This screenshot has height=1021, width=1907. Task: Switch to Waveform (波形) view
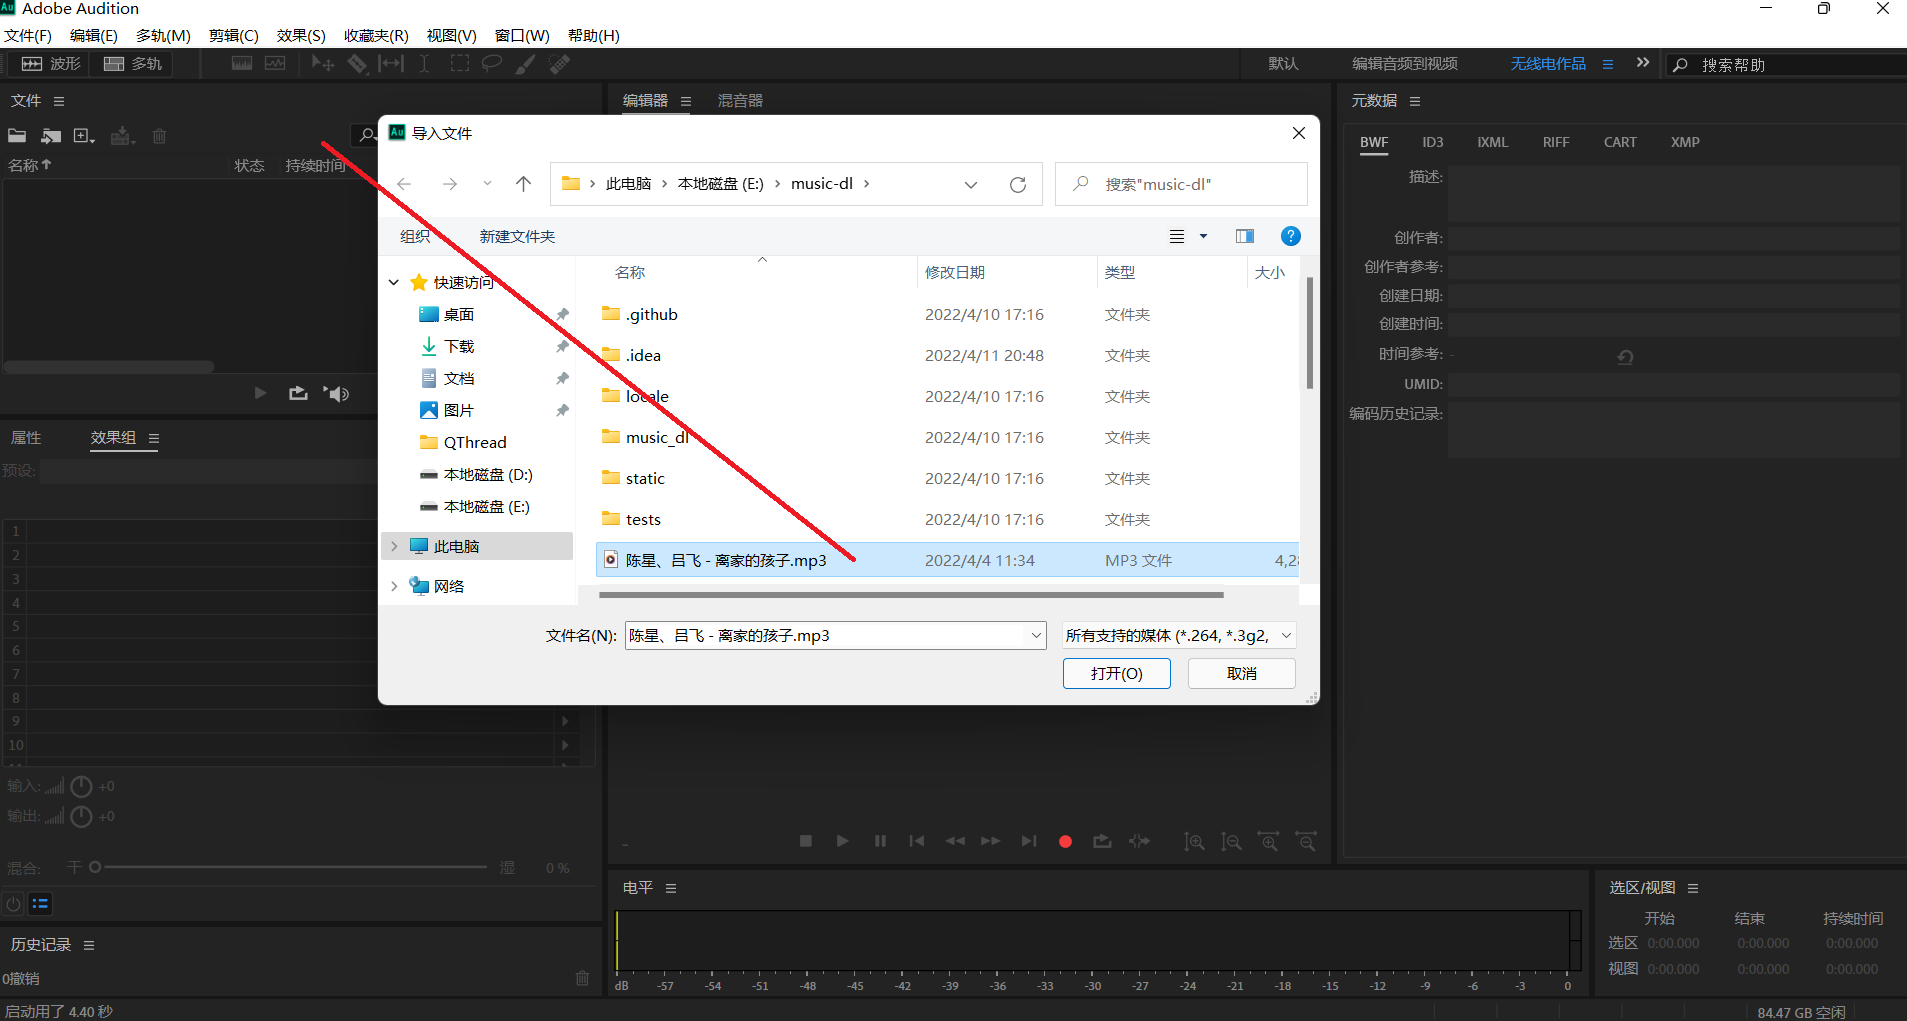click(x=51, y=64)
